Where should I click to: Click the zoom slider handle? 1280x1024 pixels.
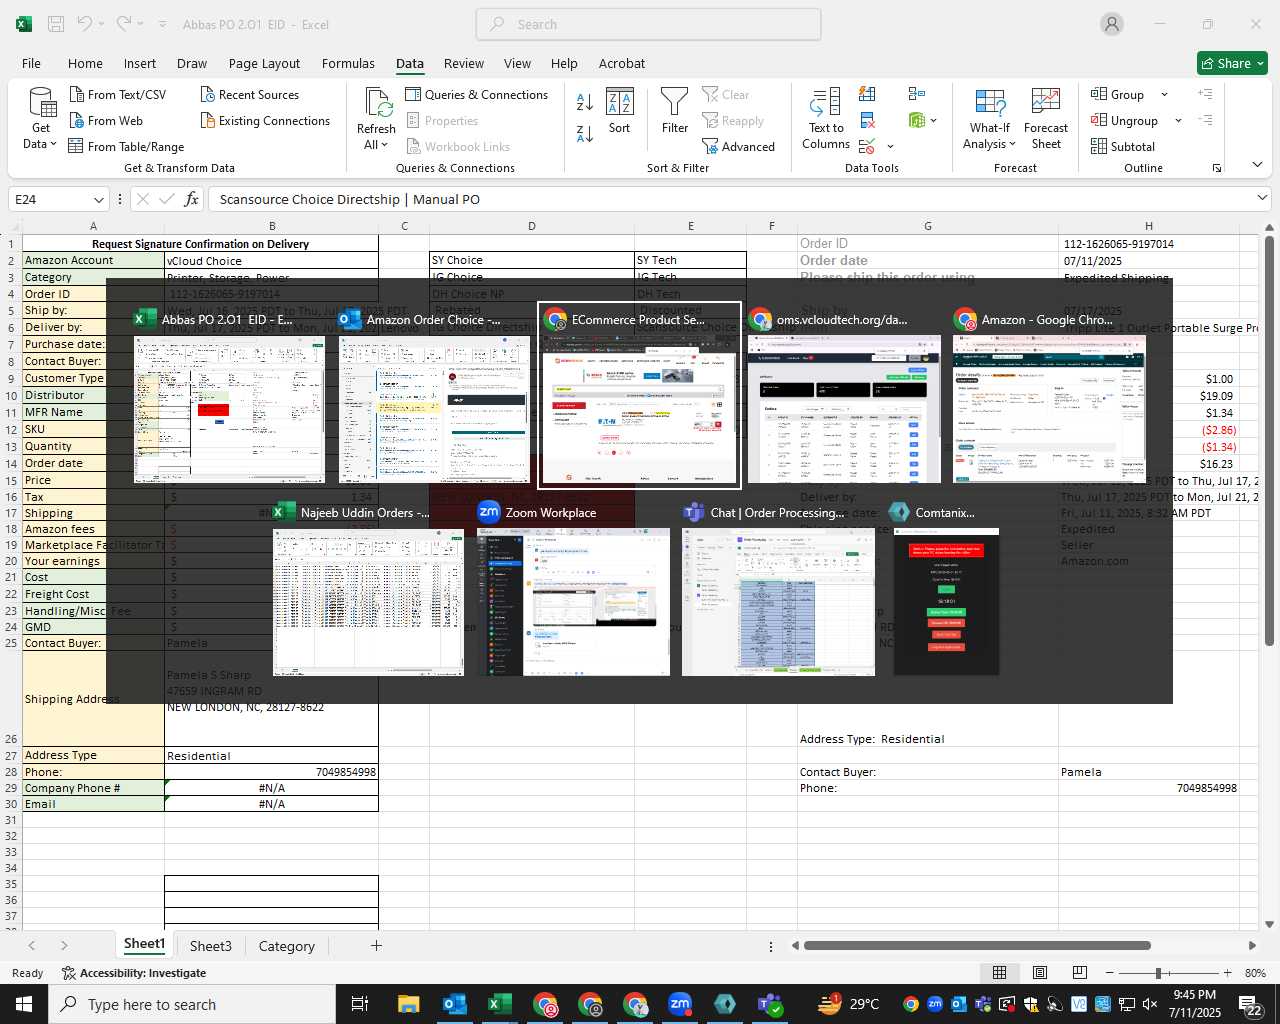pyautogui.click(x=1158, y=973)
